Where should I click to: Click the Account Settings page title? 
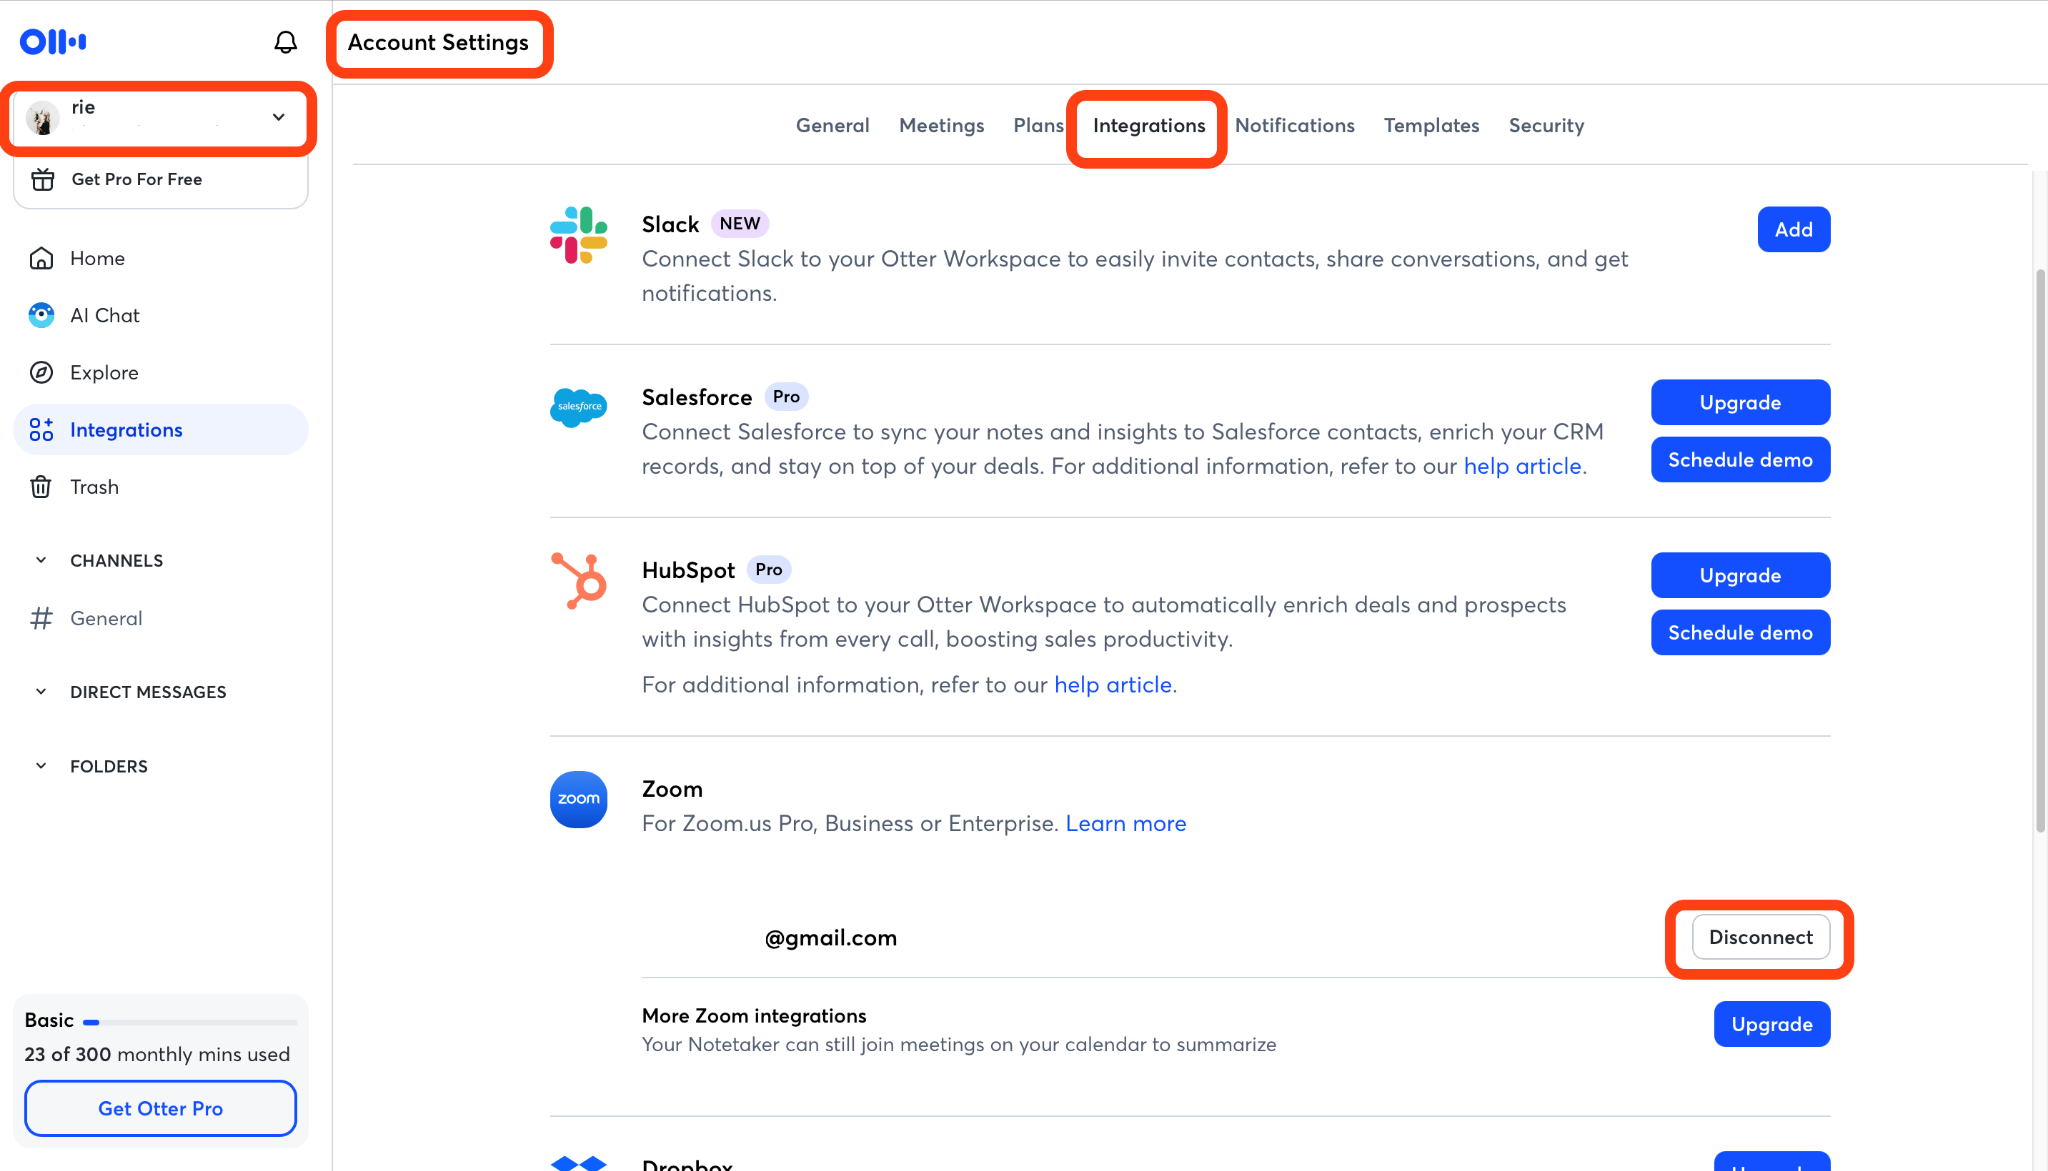tap(438, 42)
